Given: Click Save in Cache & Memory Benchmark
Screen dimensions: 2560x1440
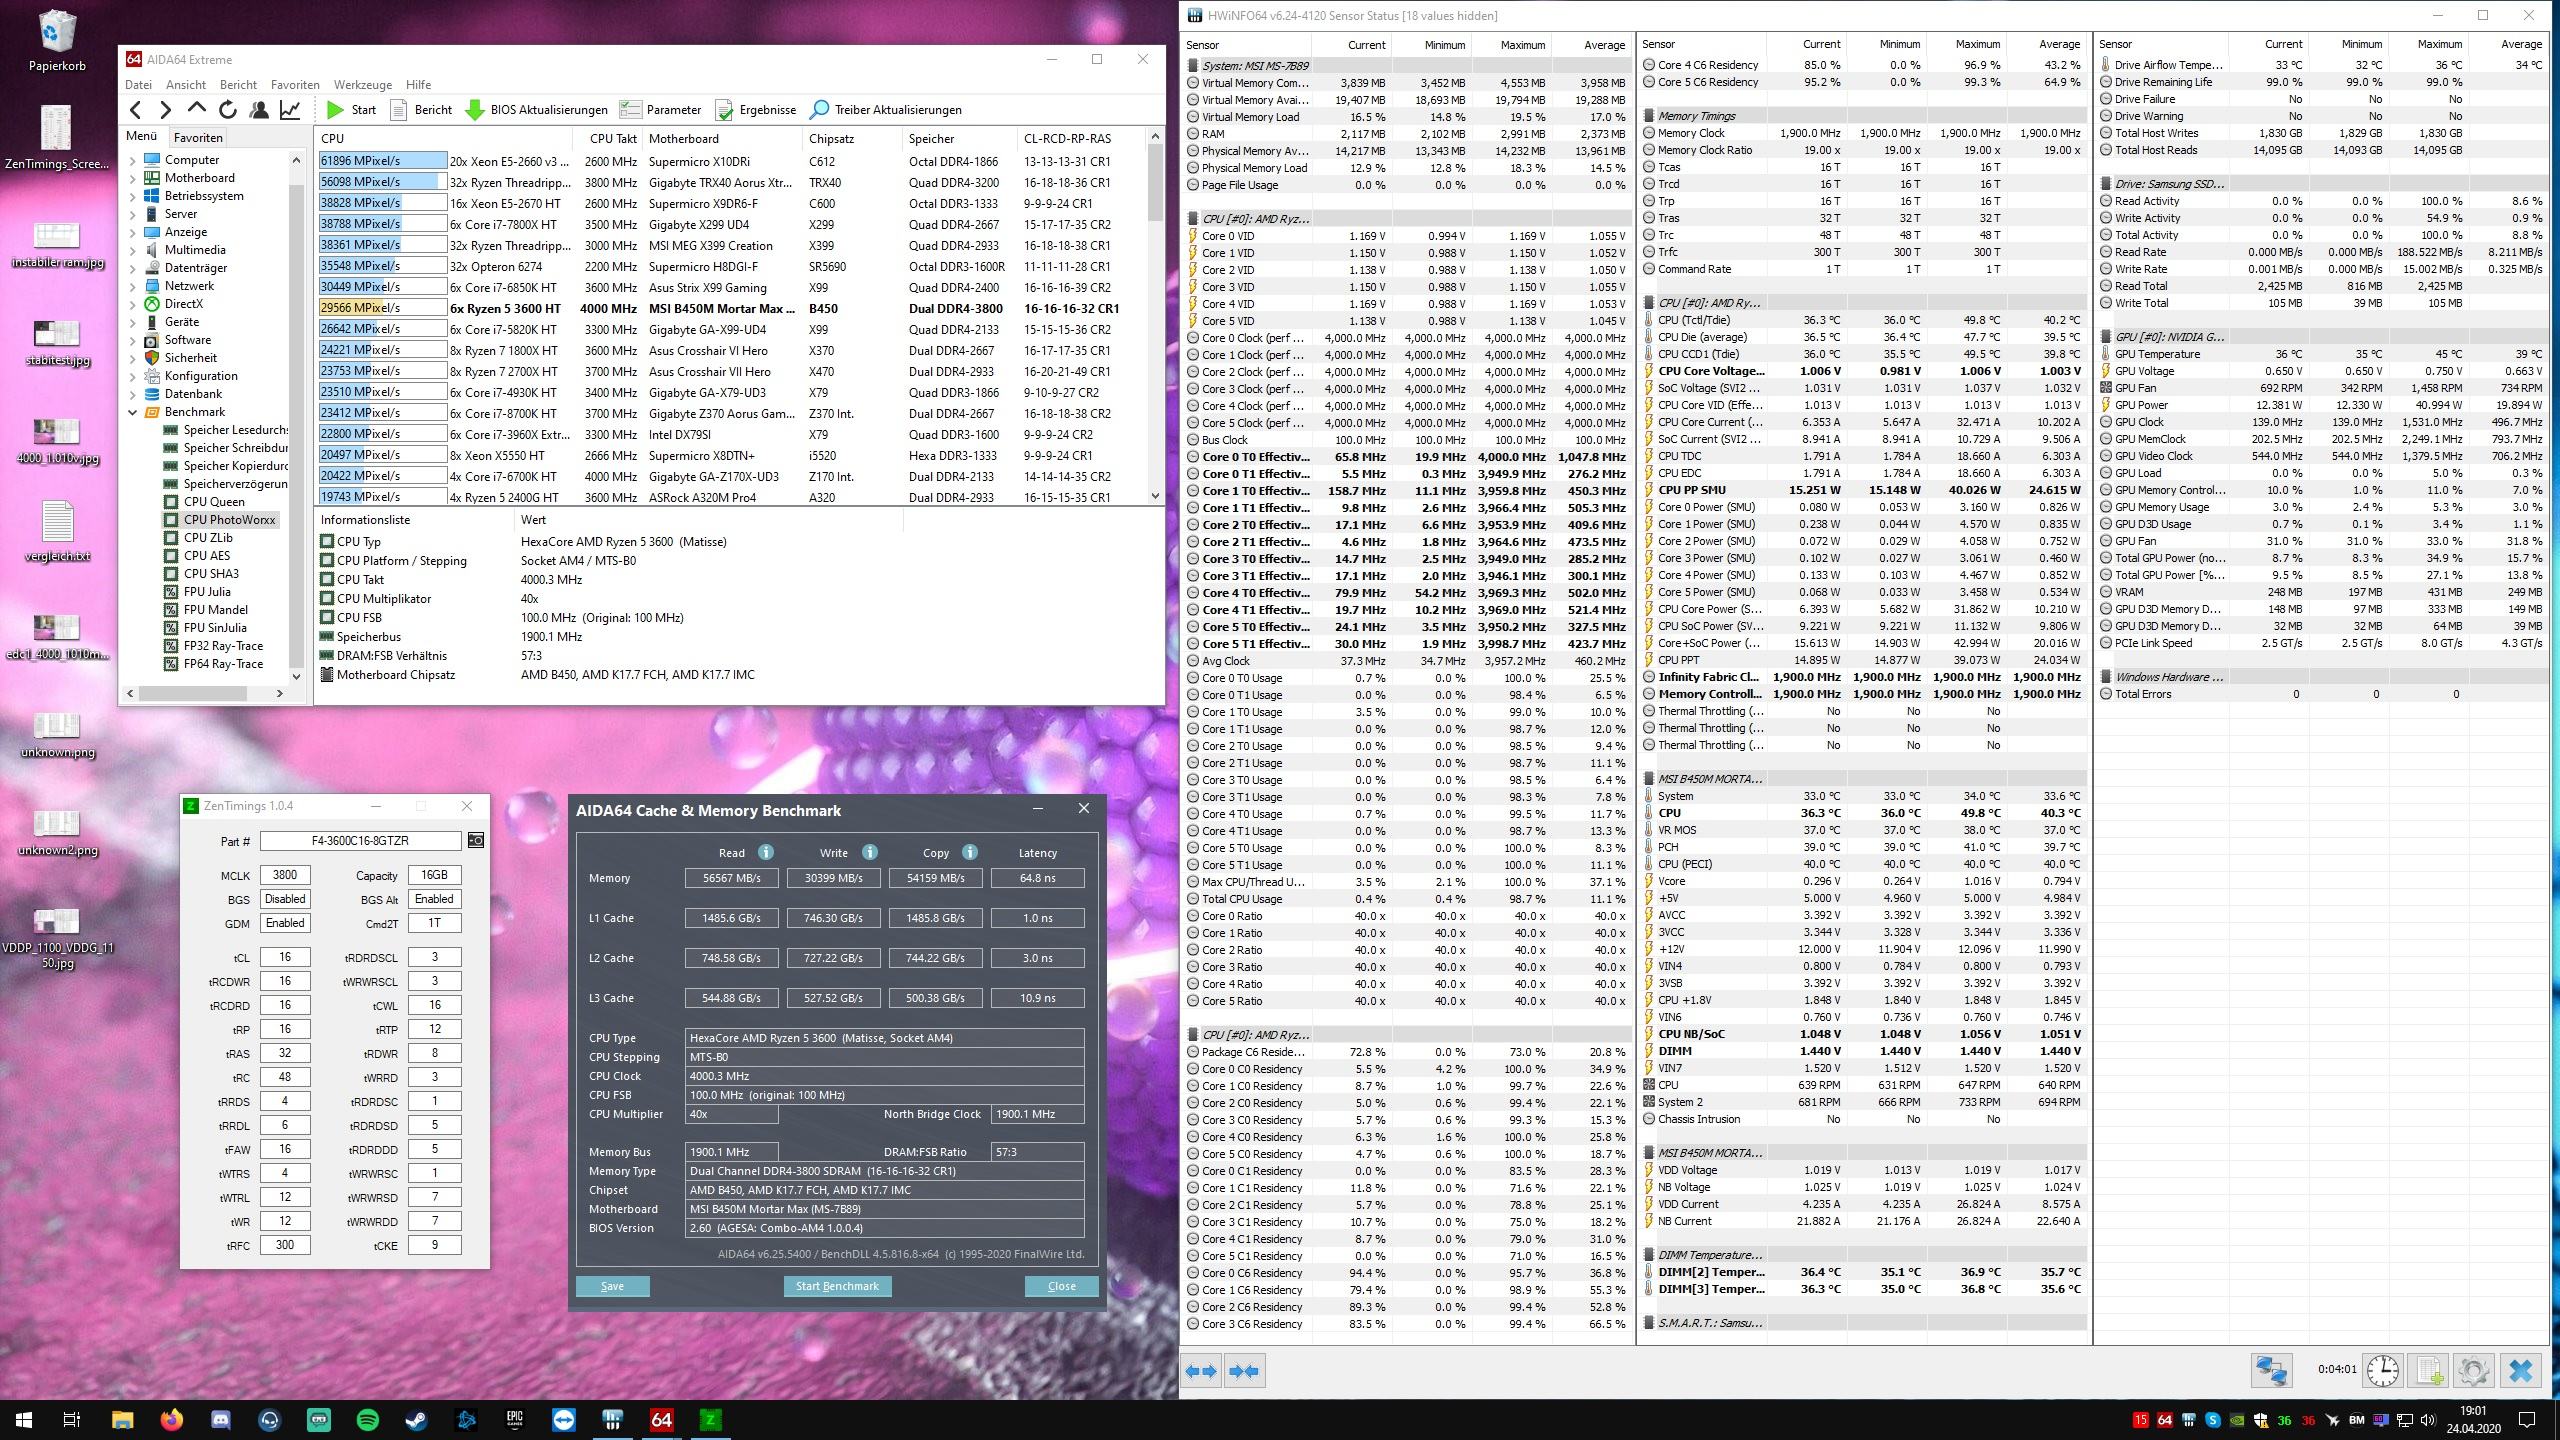Looking at the screenshot, I should coord(612,1286).
